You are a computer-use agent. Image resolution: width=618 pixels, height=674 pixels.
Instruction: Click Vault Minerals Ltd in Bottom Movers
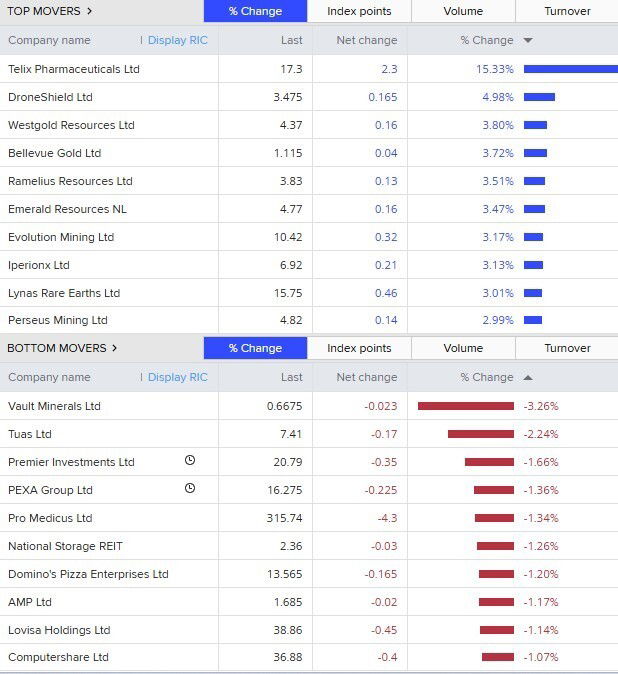(54, 406)
